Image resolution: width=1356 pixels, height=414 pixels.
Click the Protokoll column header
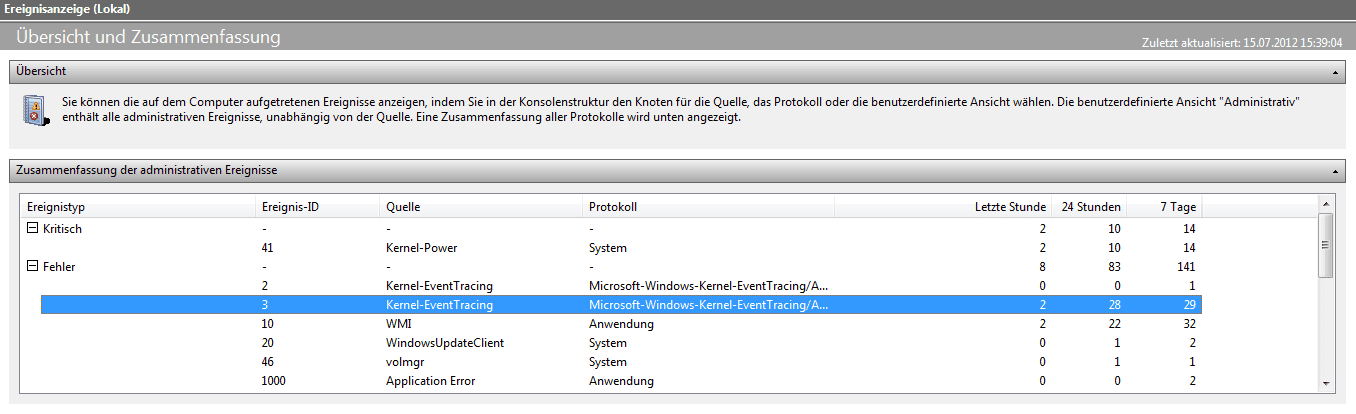[707, 207]
